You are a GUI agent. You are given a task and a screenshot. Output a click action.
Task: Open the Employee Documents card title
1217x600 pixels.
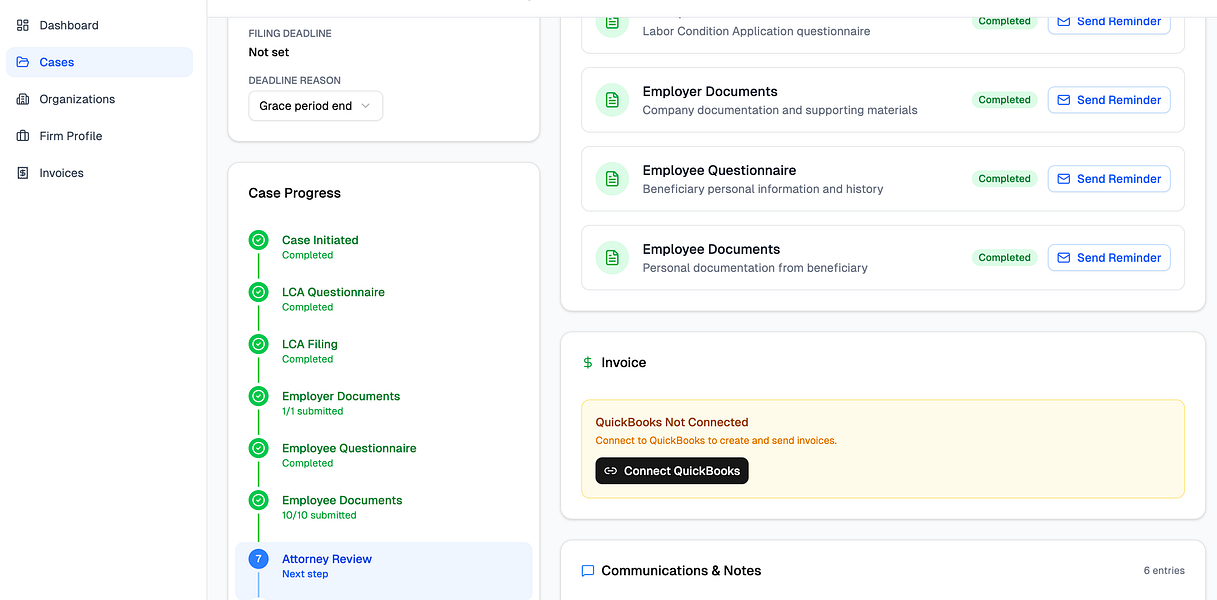pos(711,249)
